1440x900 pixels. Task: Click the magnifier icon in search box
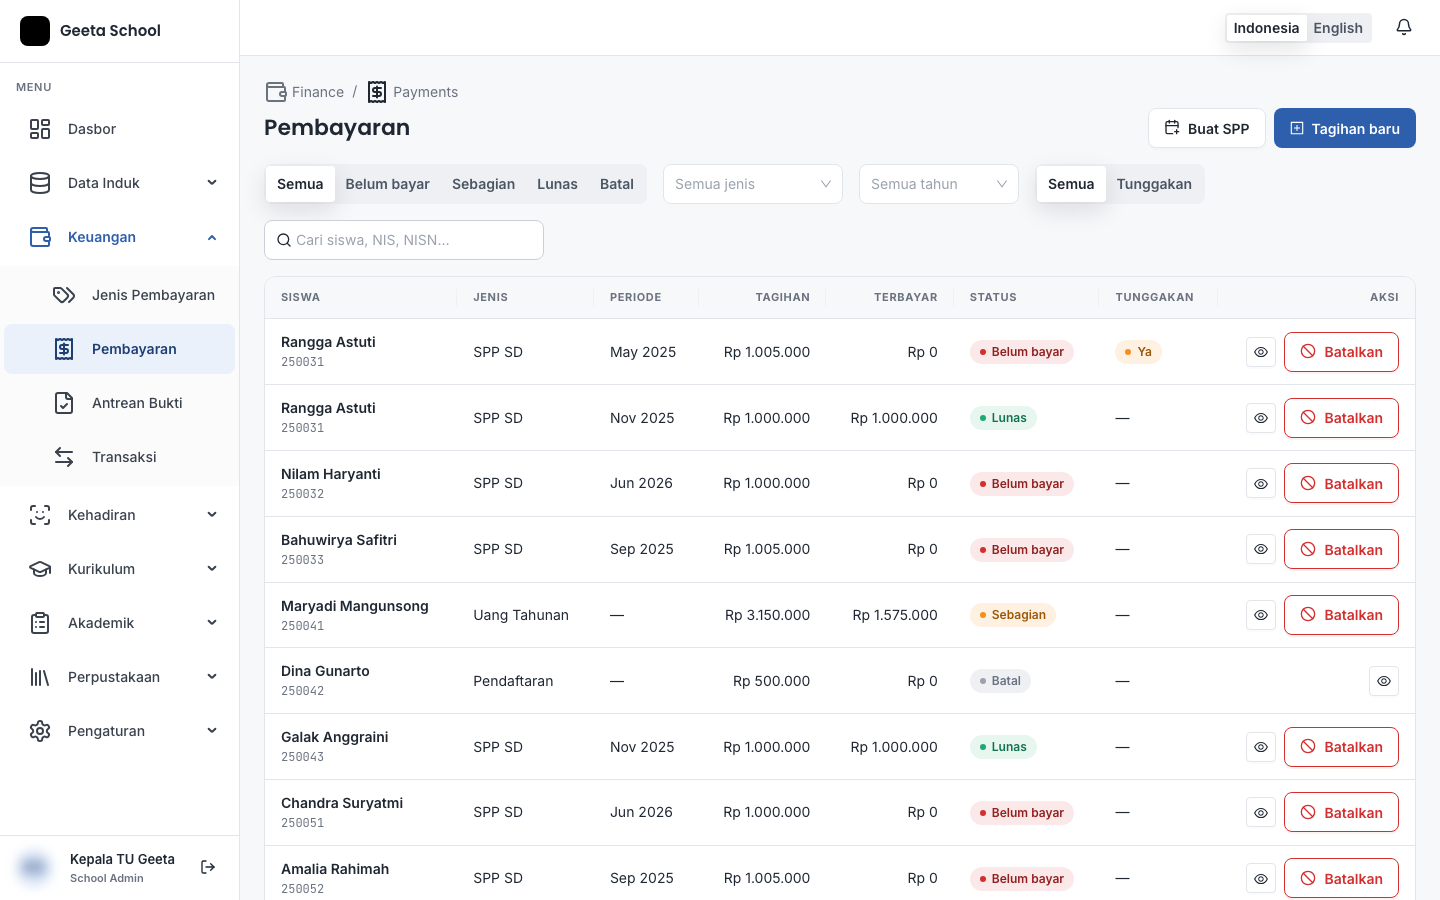pyautogui.click(x=284, y=240)
